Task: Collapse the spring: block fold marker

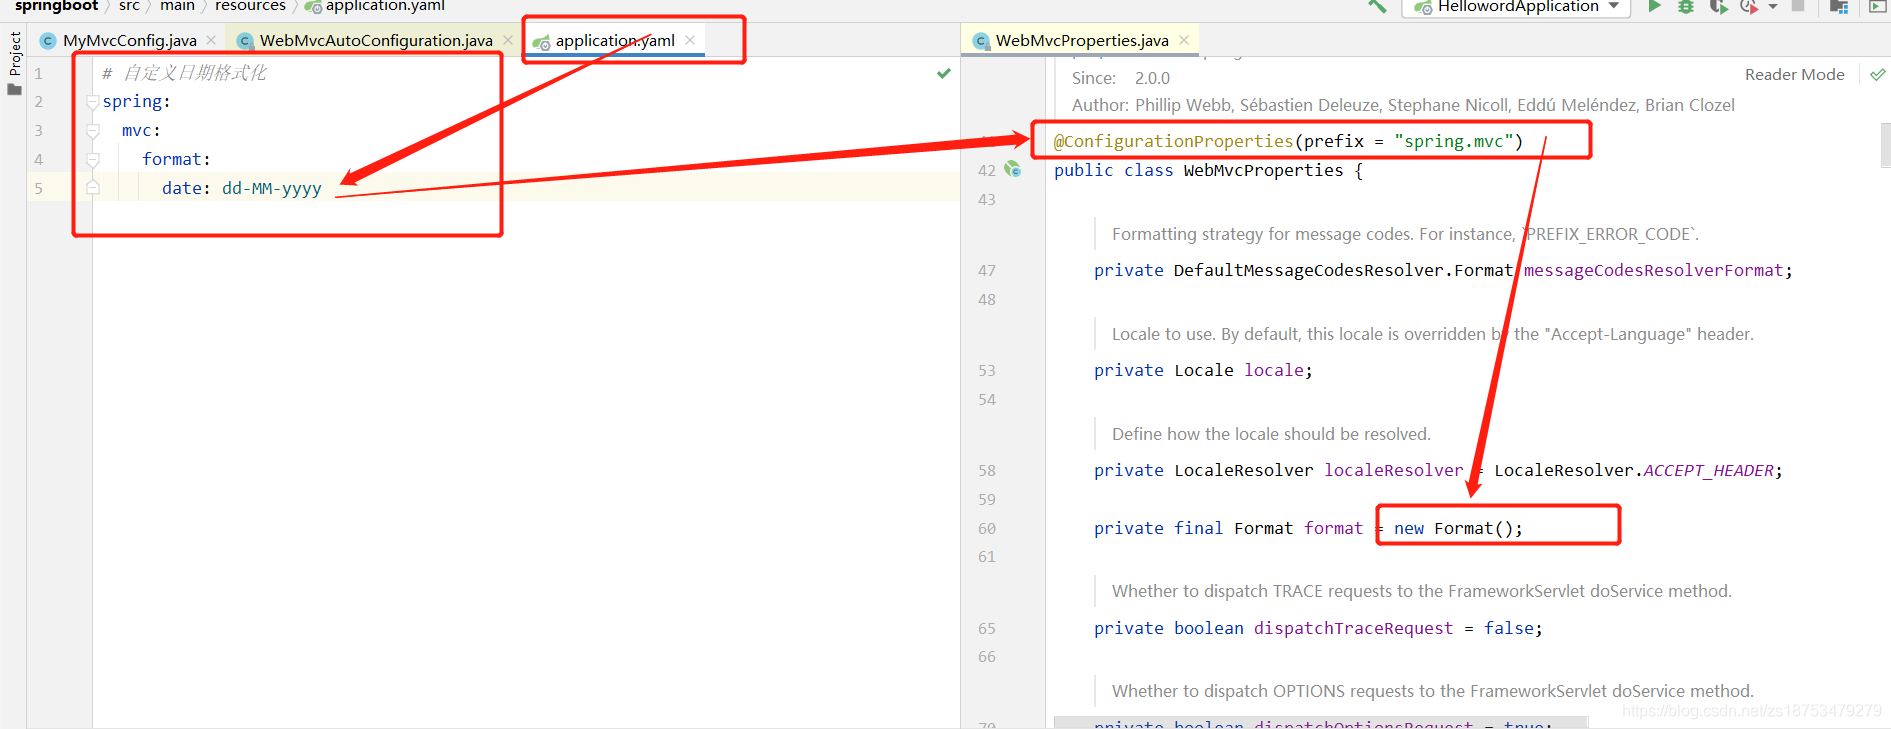Action: tap(93, 102)
